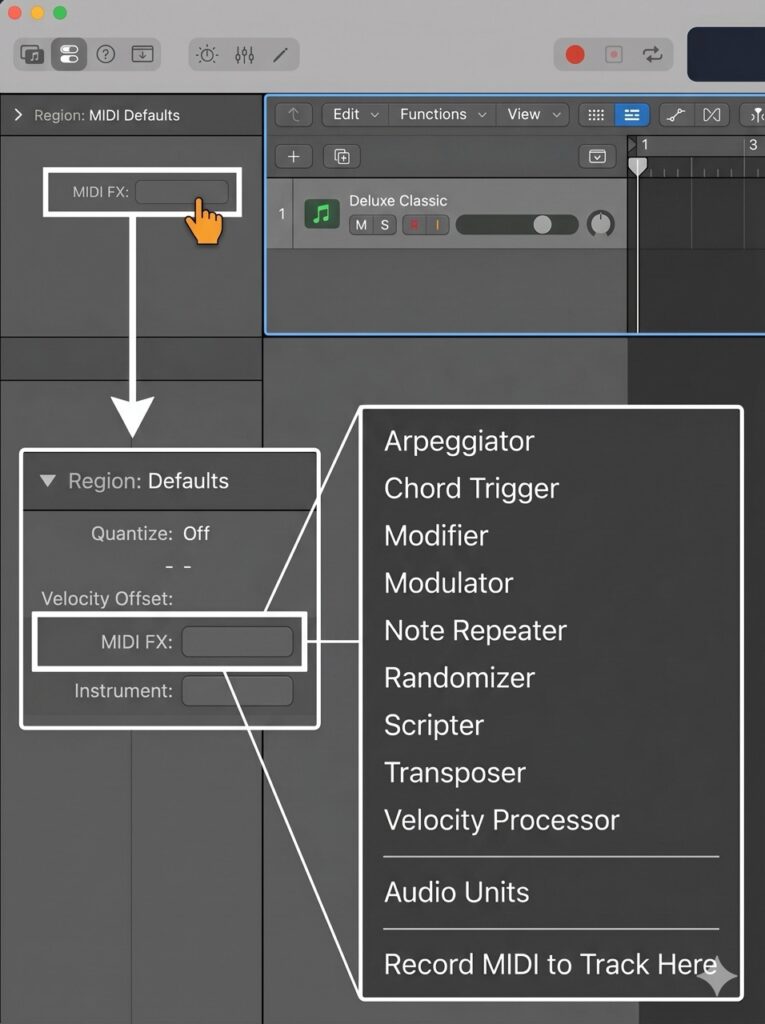Select Transposer menu entry
This screenshot has height=1024, width=765.
coord(455,773)
